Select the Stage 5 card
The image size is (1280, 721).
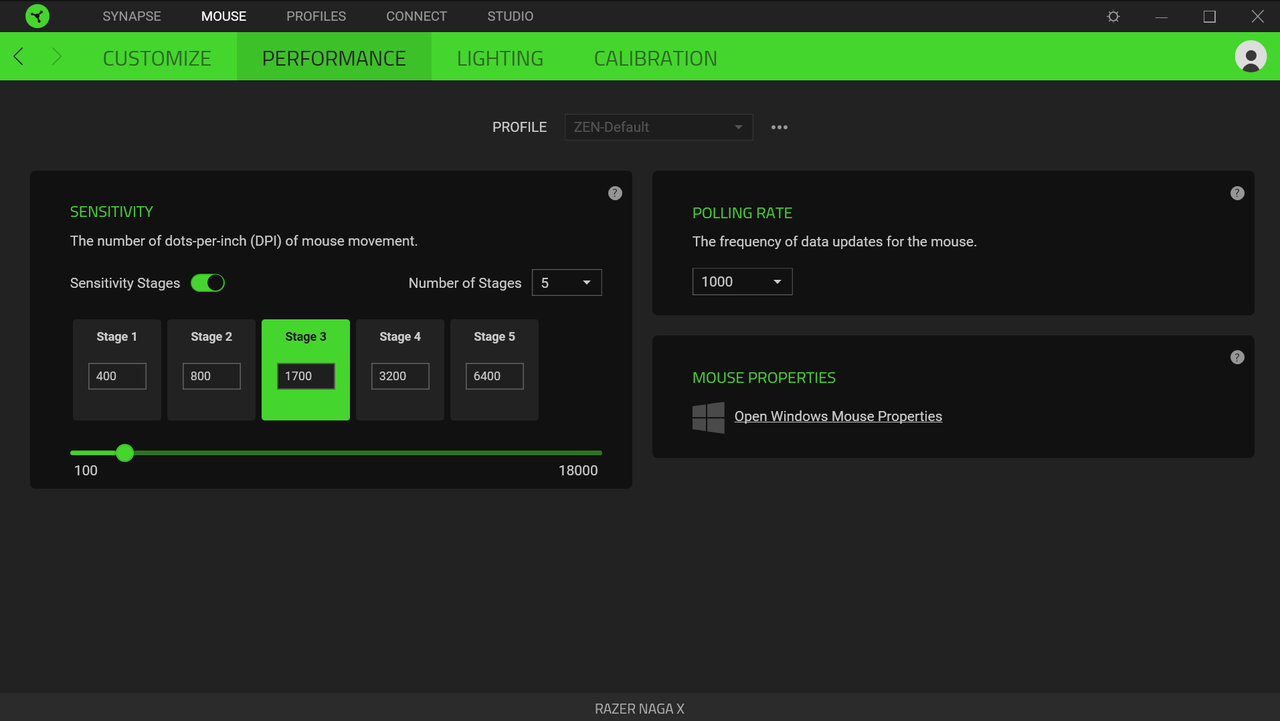click(494, 370)
